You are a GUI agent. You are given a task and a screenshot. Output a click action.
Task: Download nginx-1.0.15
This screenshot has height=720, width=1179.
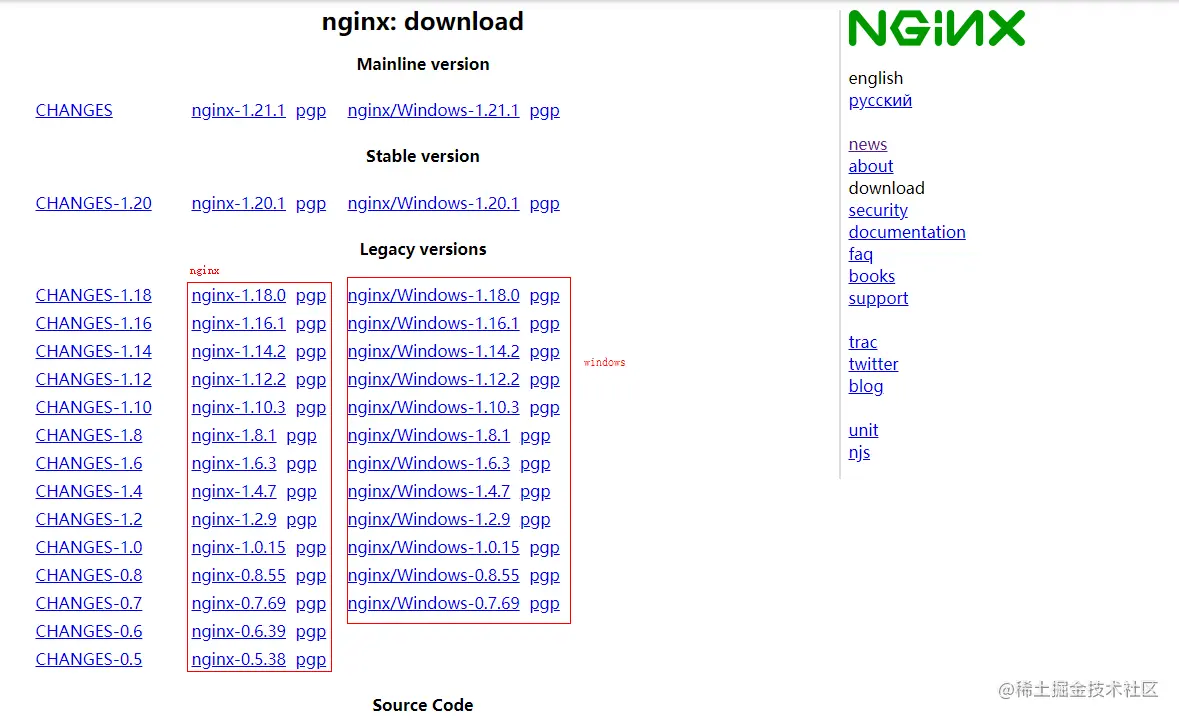(238, 547)
